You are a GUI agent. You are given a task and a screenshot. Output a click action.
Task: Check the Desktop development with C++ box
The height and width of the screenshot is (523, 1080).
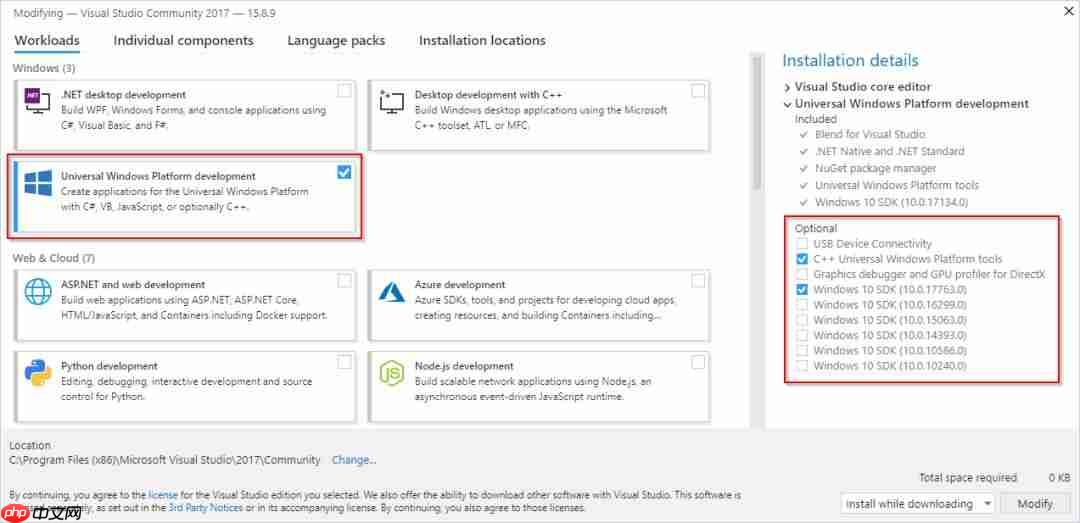[x=698, y=90]
